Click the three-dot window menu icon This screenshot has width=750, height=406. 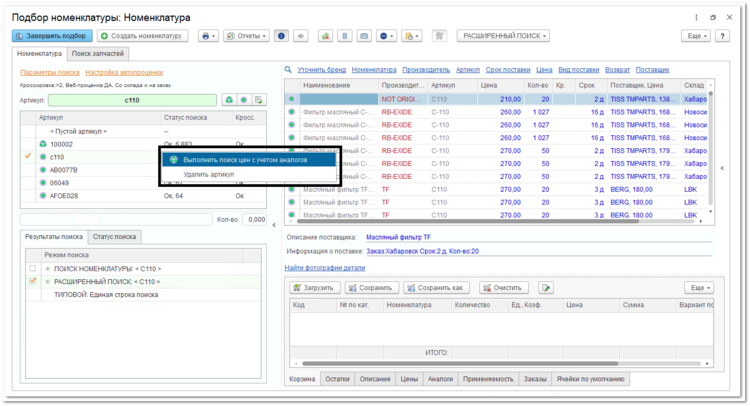pyautogui.click(x=696, y=17)
